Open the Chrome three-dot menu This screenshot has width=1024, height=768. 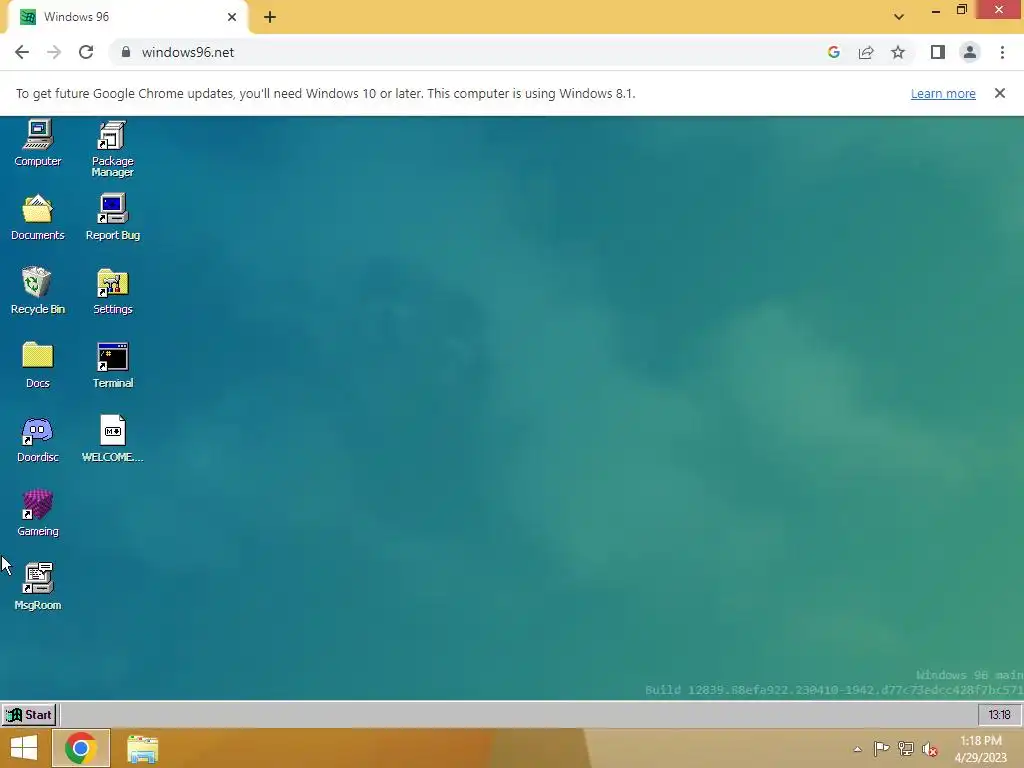pos(1002,52)
